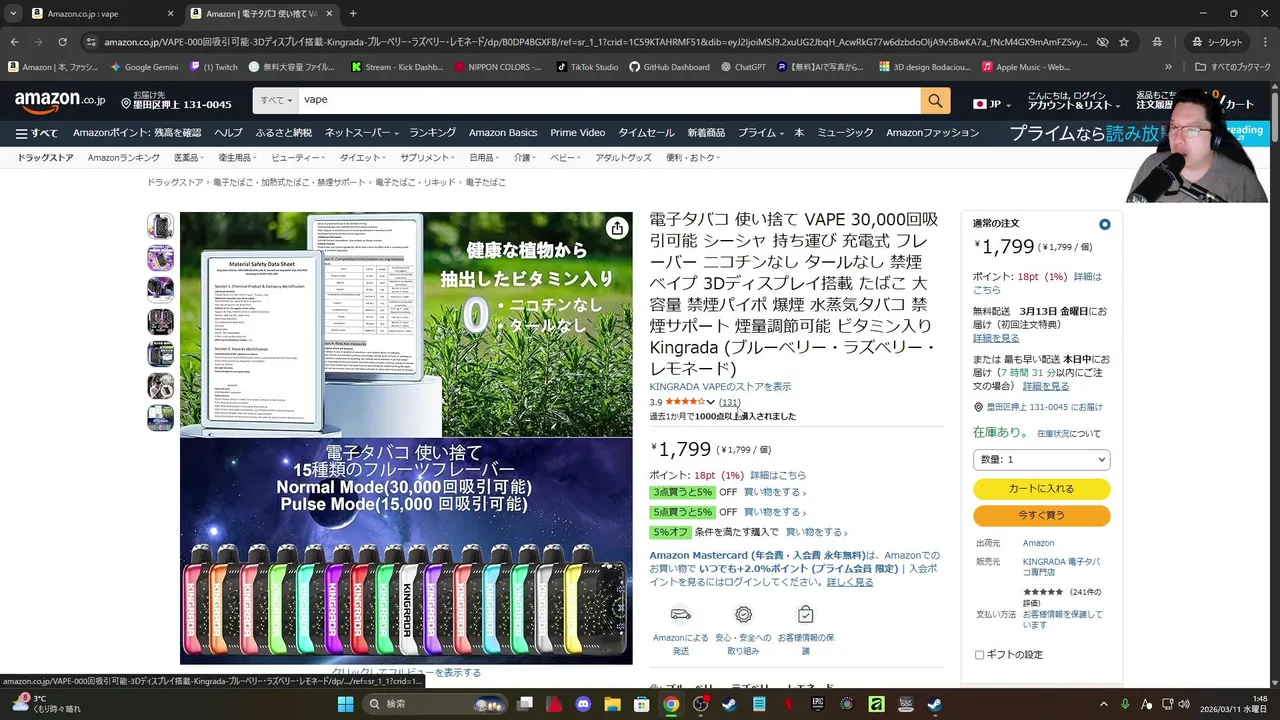Viewport: 1280px width, 720px height.
Task: Click 詳細はこちら next to the points under the main price
Action: pyautogui.click(x=778, y=475)
